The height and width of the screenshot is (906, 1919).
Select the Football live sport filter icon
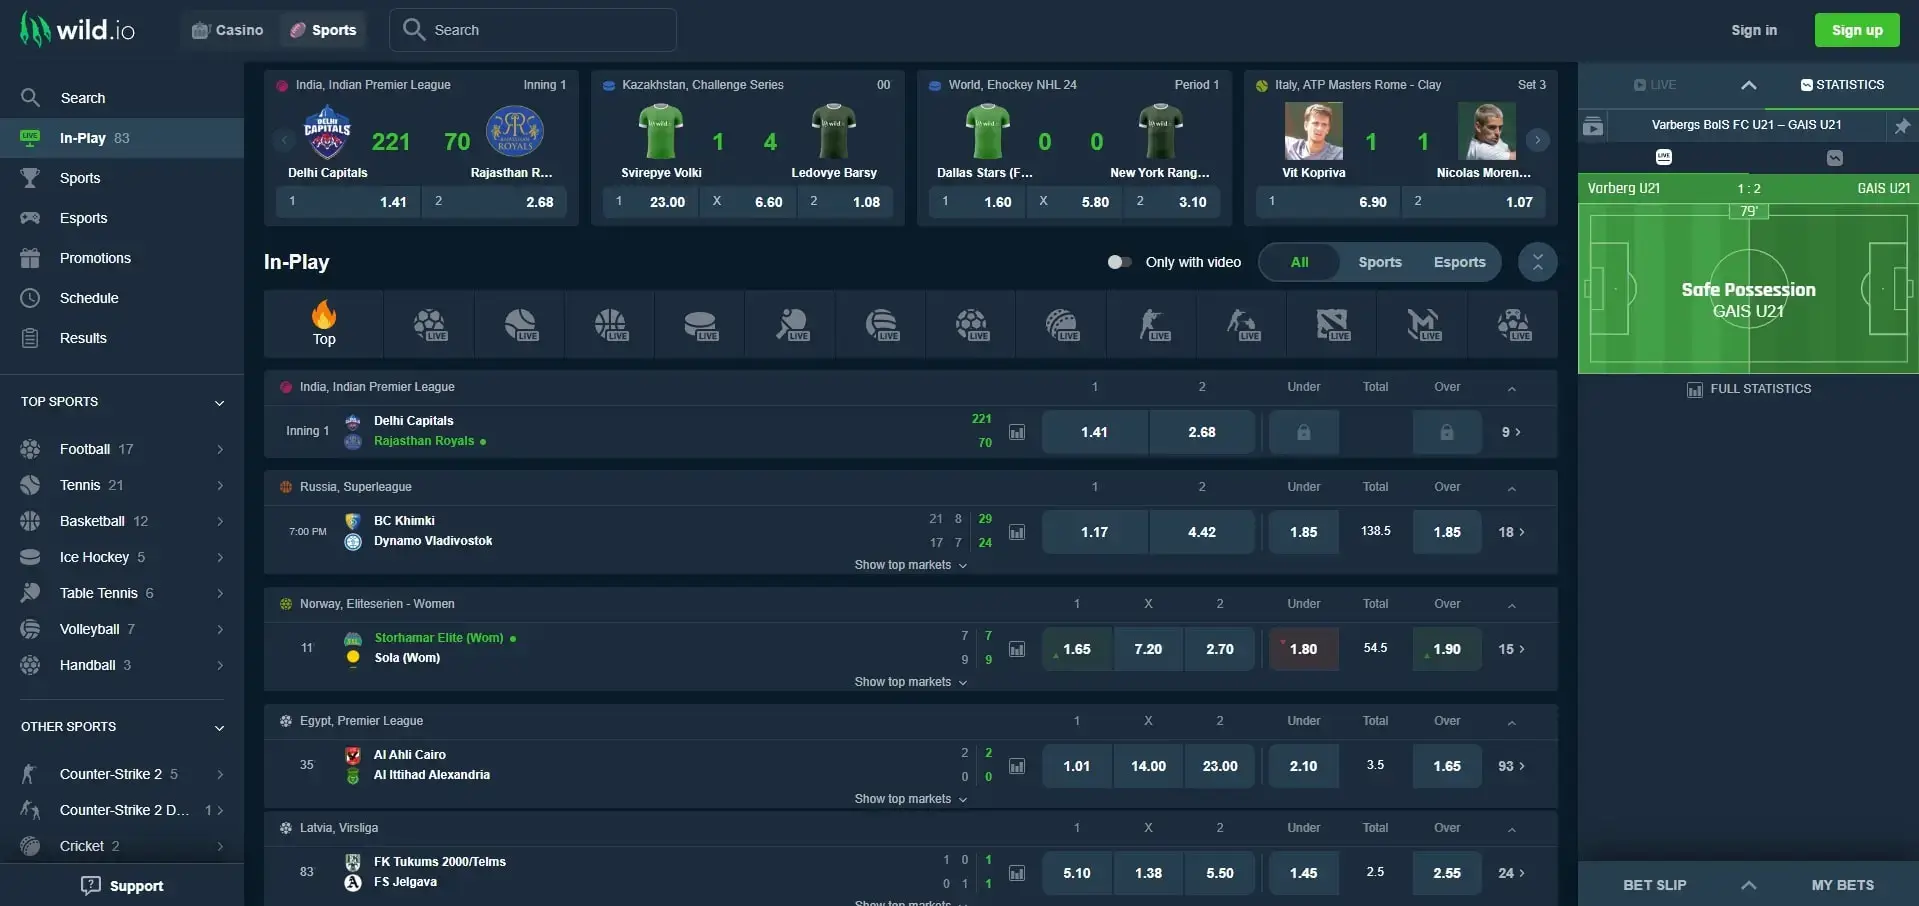pos(430,324)
